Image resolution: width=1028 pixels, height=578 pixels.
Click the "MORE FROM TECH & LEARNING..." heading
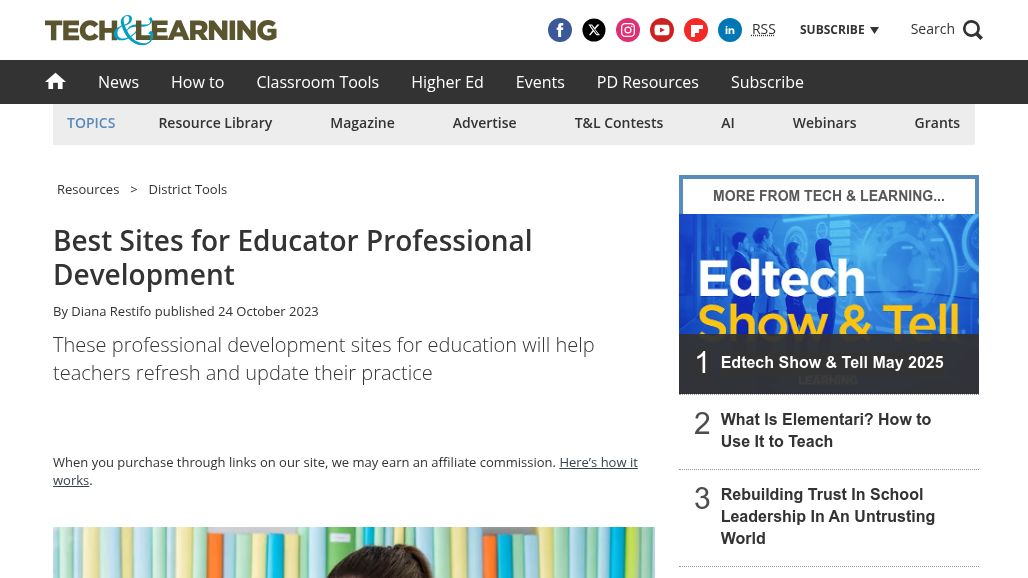coord(829,196)
